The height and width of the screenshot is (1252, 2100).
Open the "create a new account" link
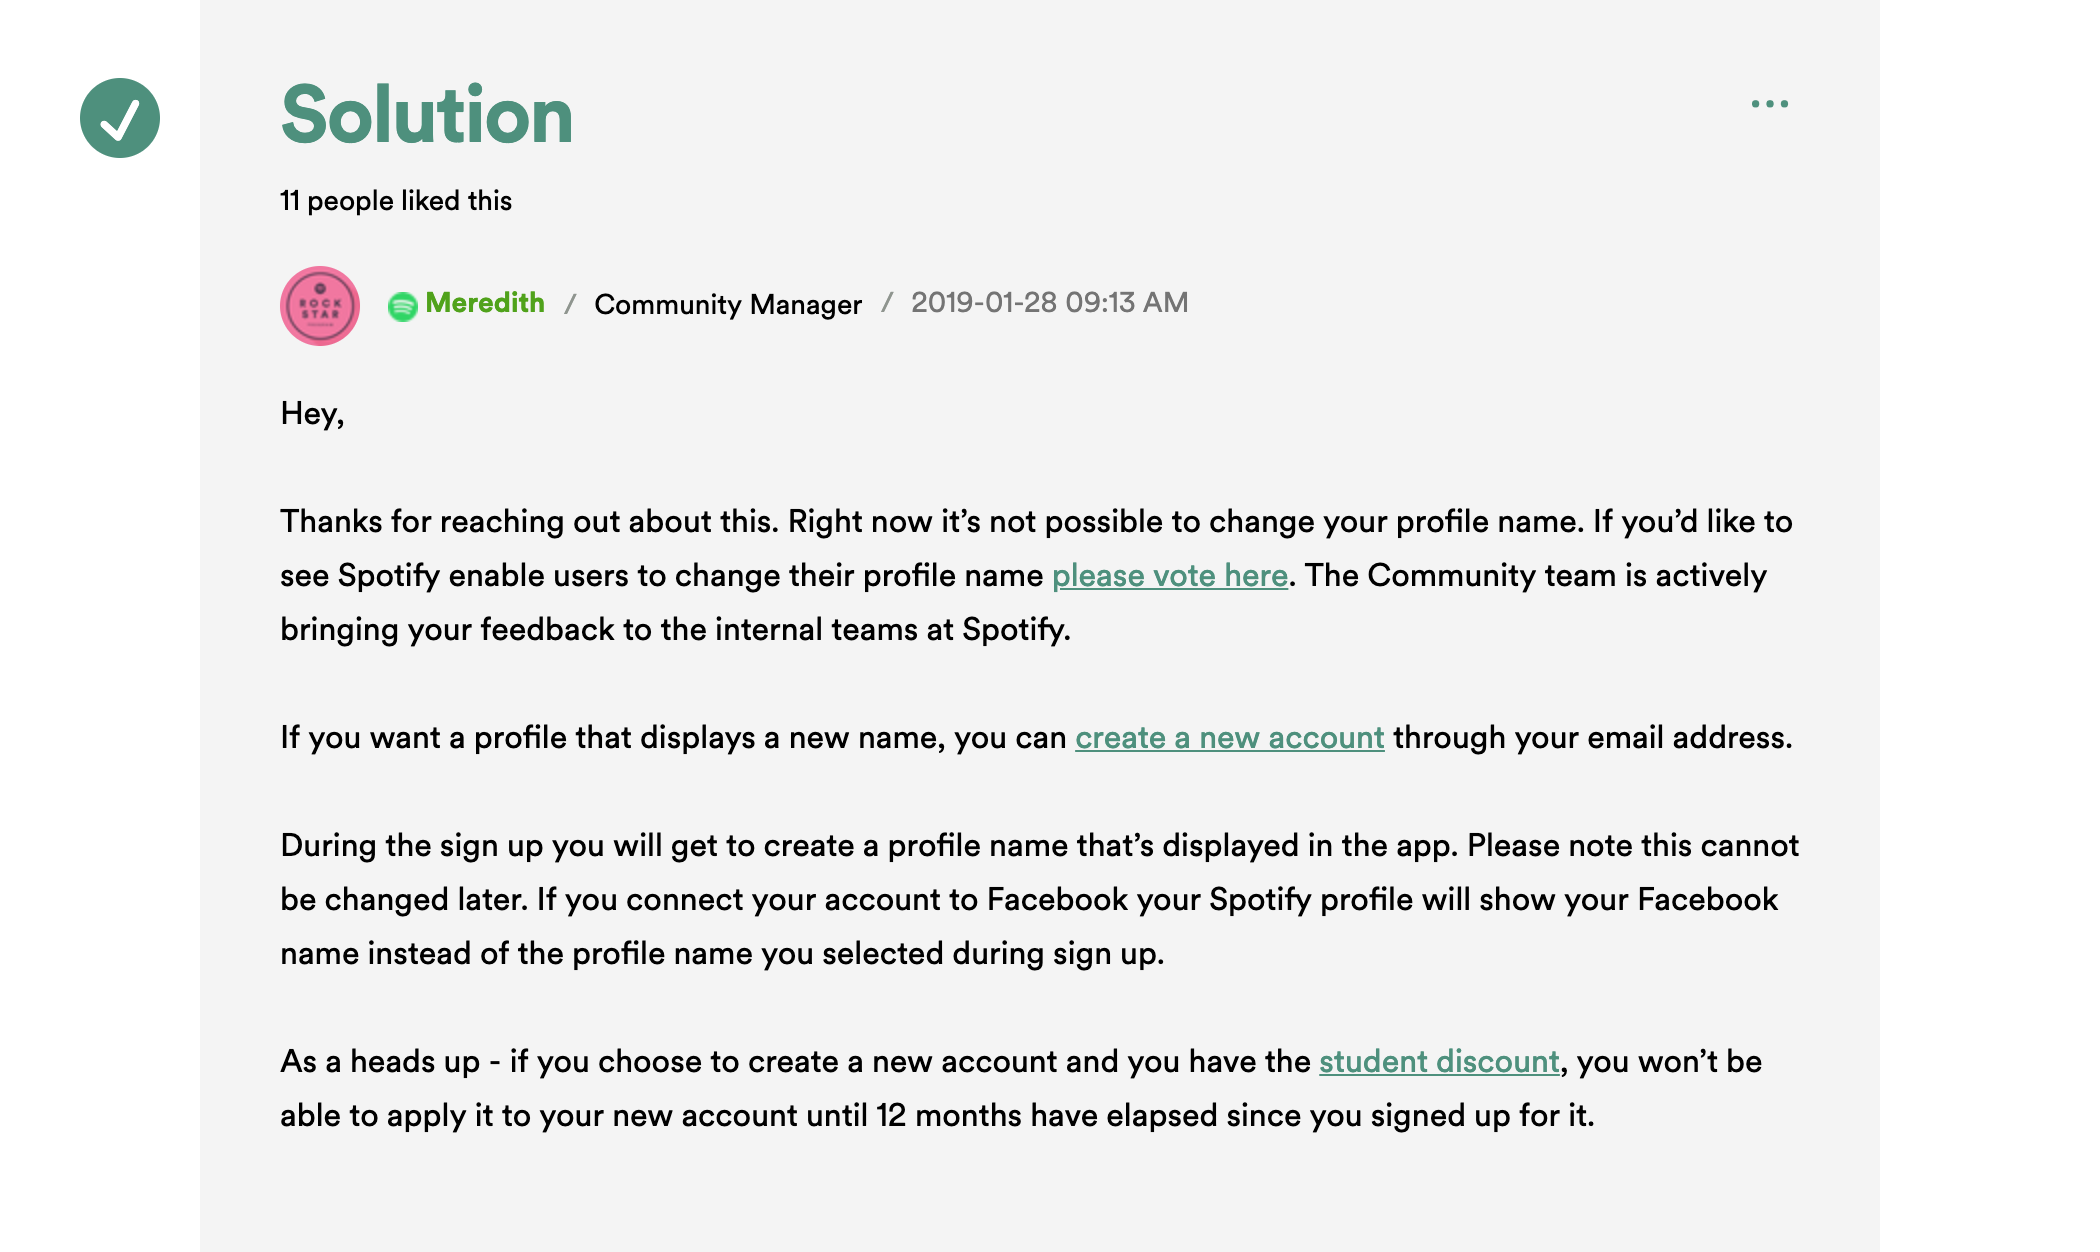(x=1229, y=738)
